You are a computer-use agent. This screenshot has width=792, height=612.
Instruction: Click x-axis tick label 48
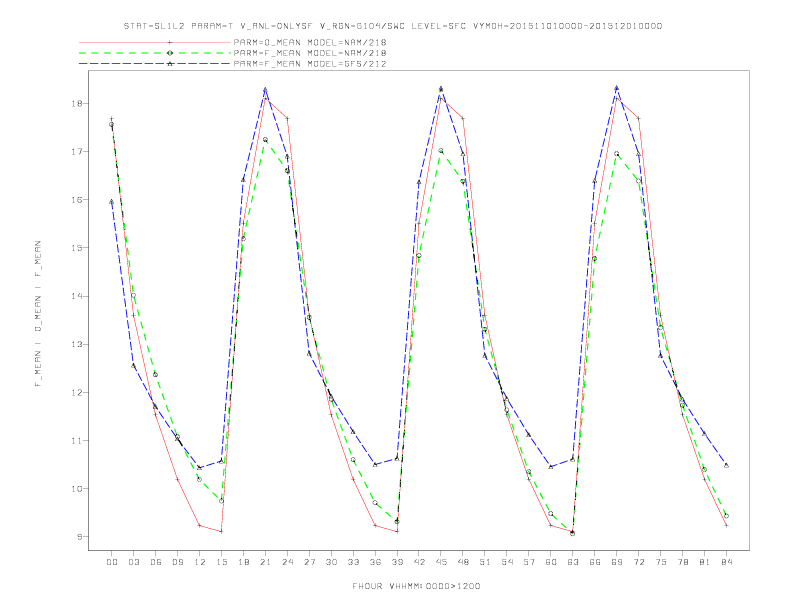pyautogui.click(x=463, y=562)
